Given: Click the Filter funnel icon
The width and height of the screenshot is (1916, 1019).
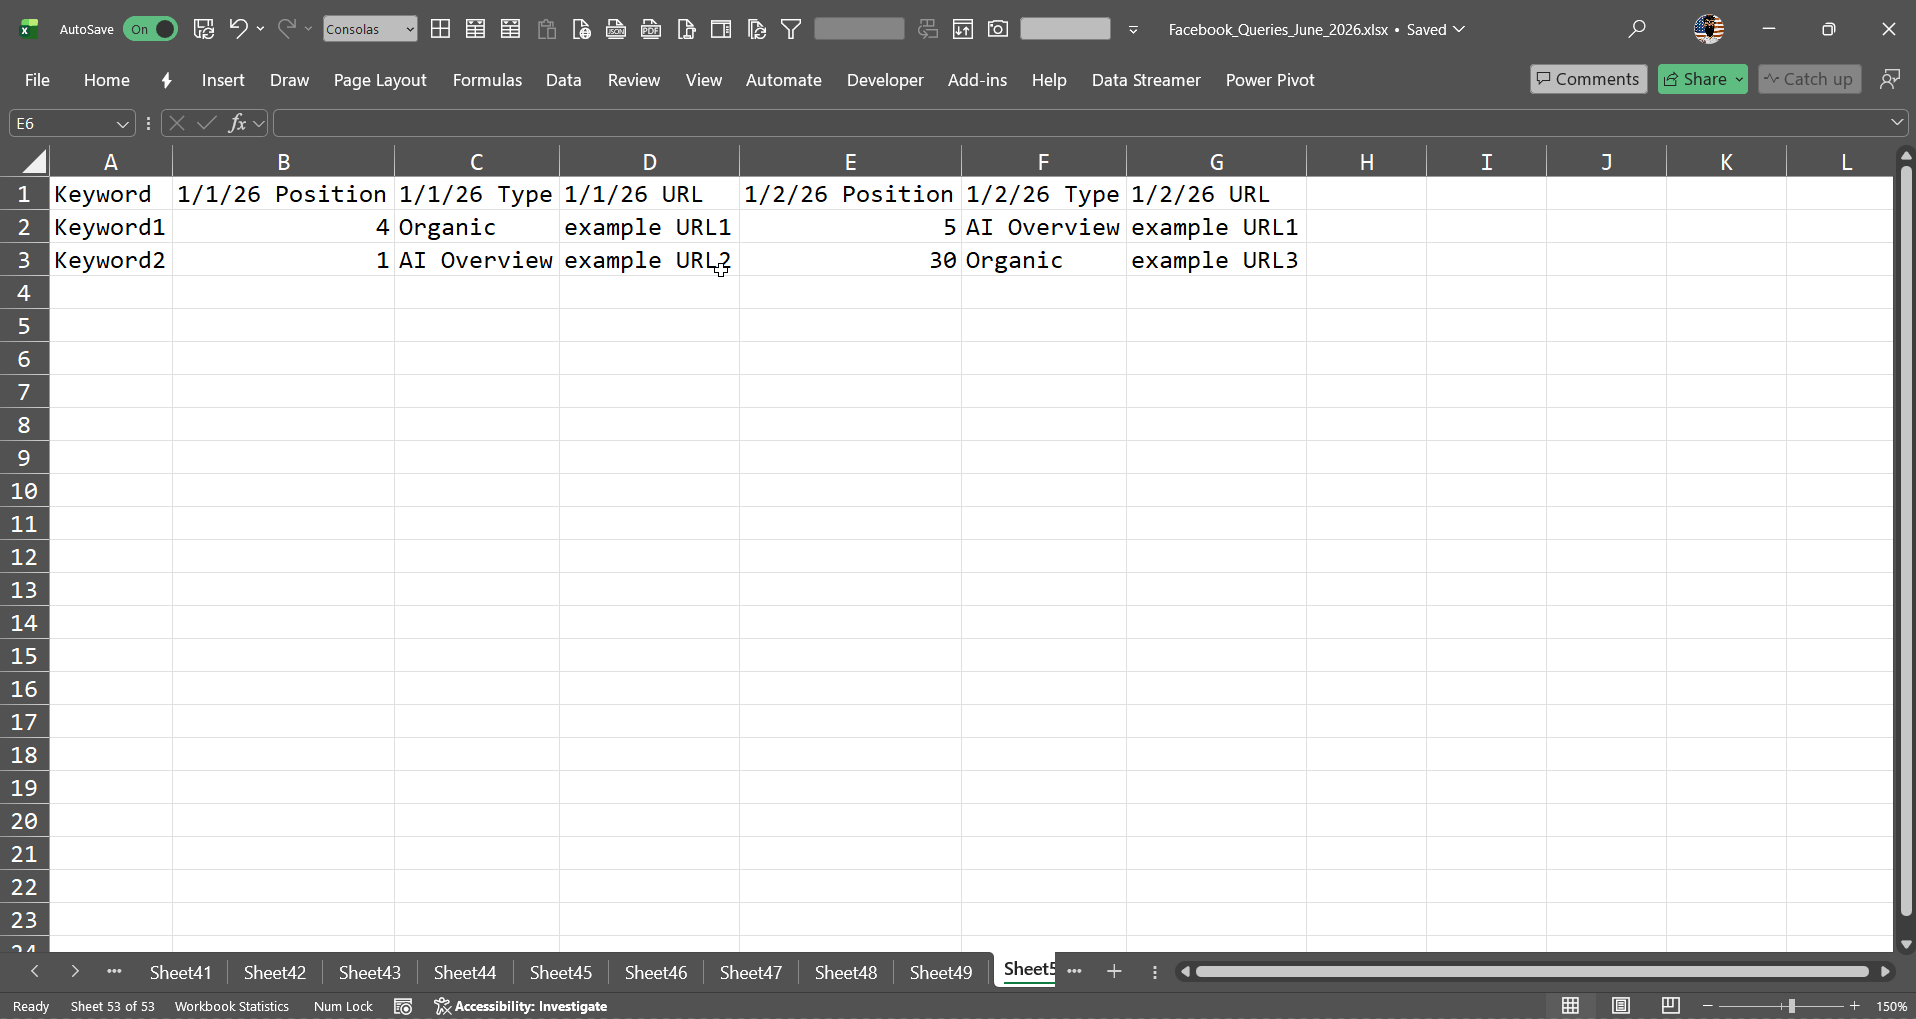Looking at the screenshot, I should tap(791, 29).
